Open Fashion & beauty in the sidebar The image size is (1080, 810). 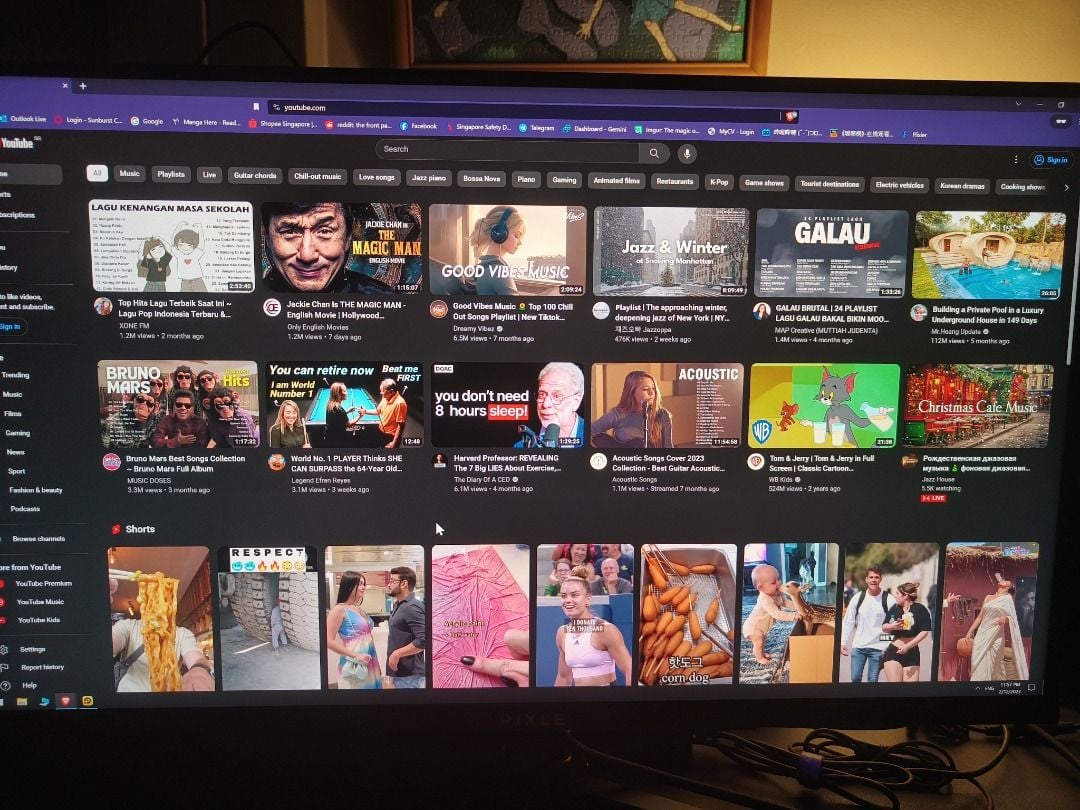point(35,490)
